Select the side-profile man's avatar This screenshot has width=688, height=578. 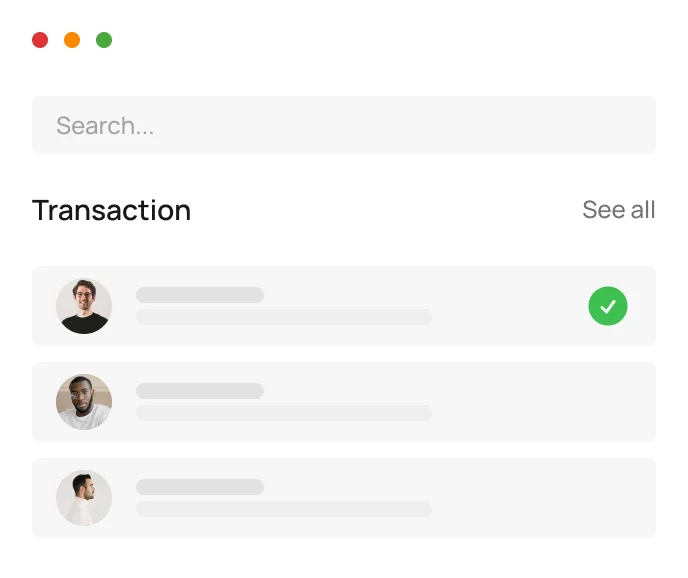click(84, 498)
